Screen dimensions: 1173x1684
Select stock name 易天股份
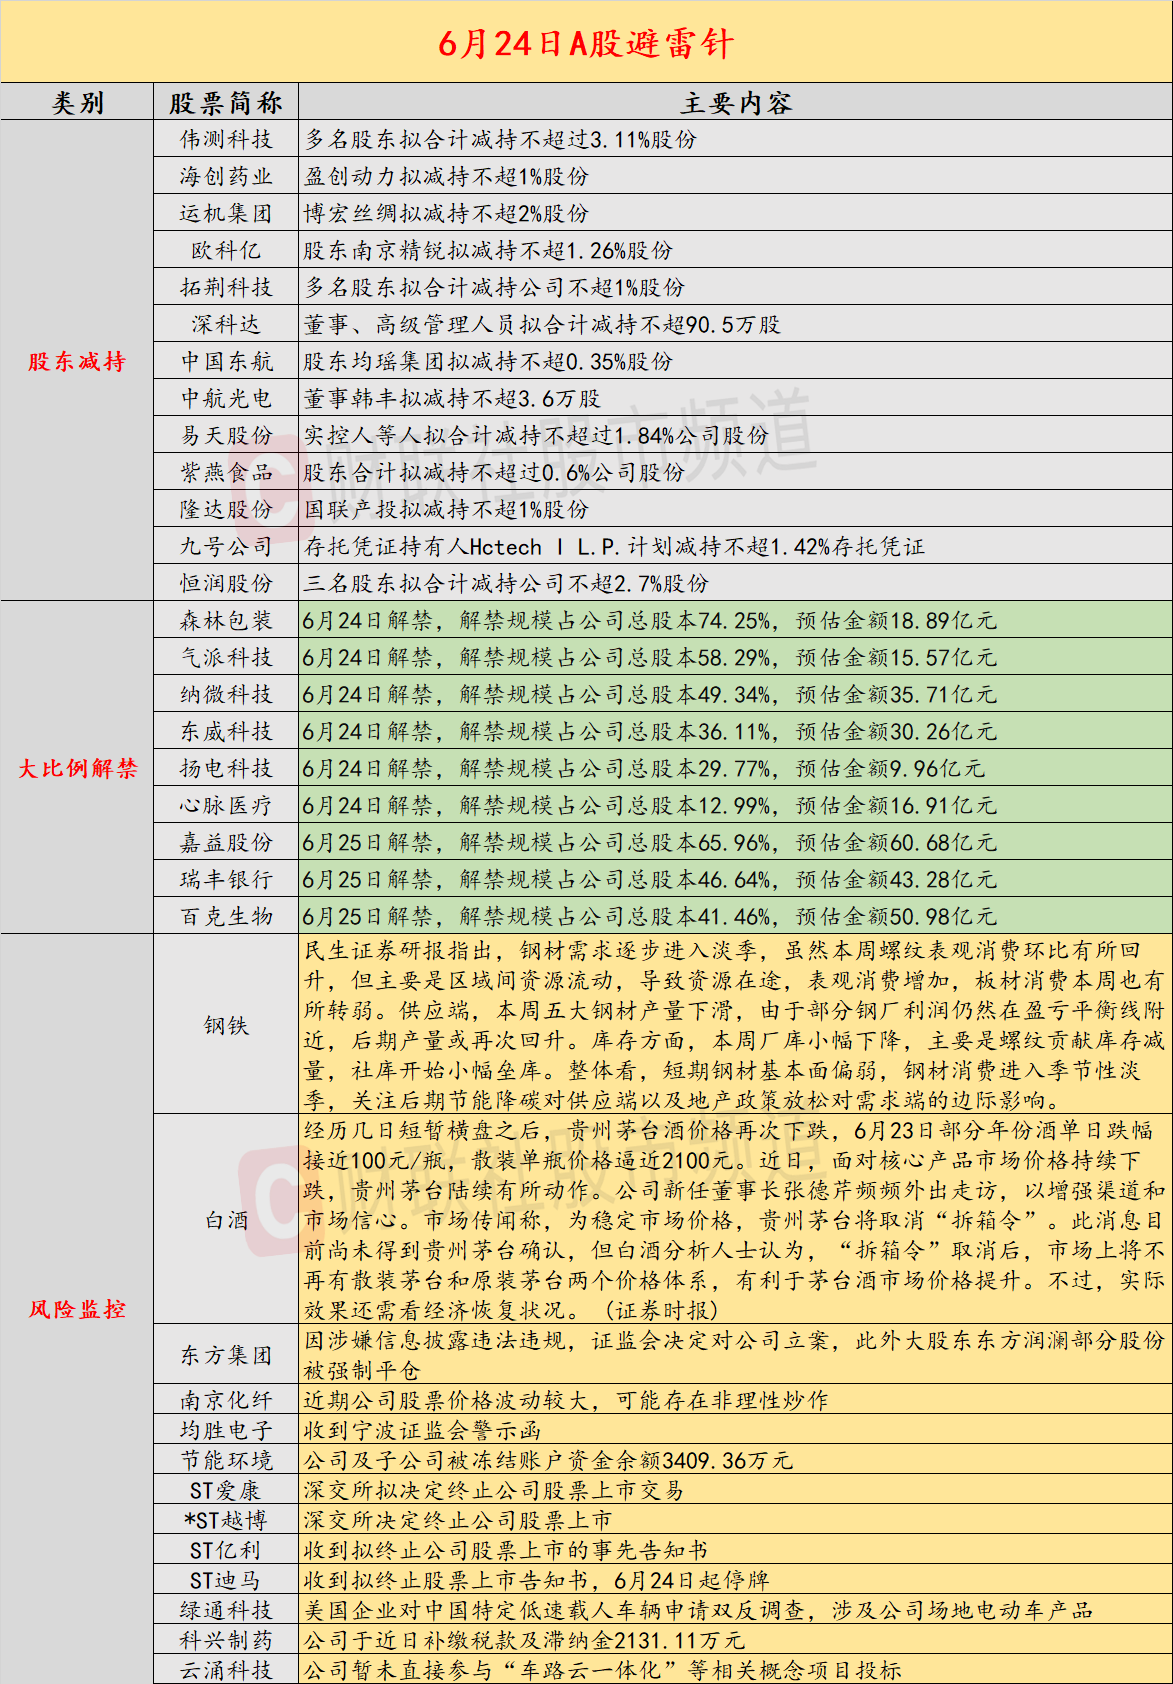226,435
